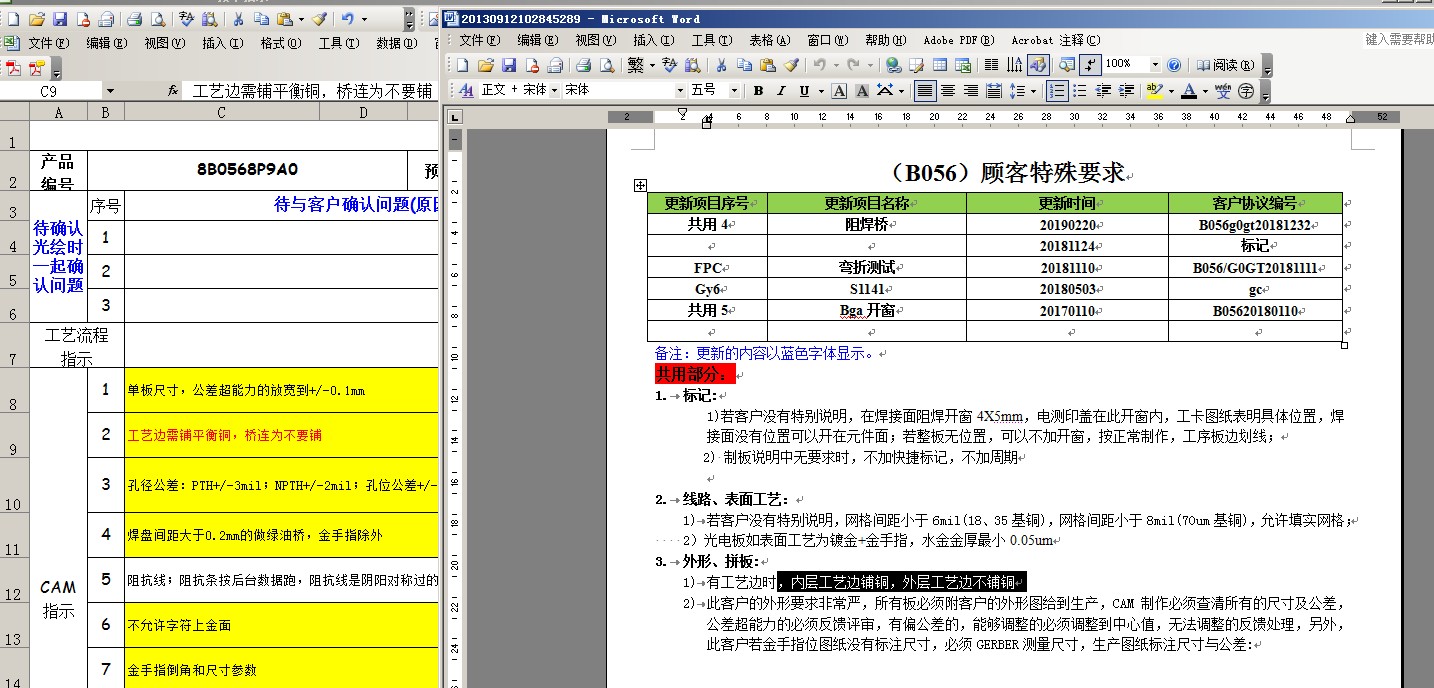Open Word 文件(F) menu
The height and width of the screenshot is (688, 1434).
point(478,40)
